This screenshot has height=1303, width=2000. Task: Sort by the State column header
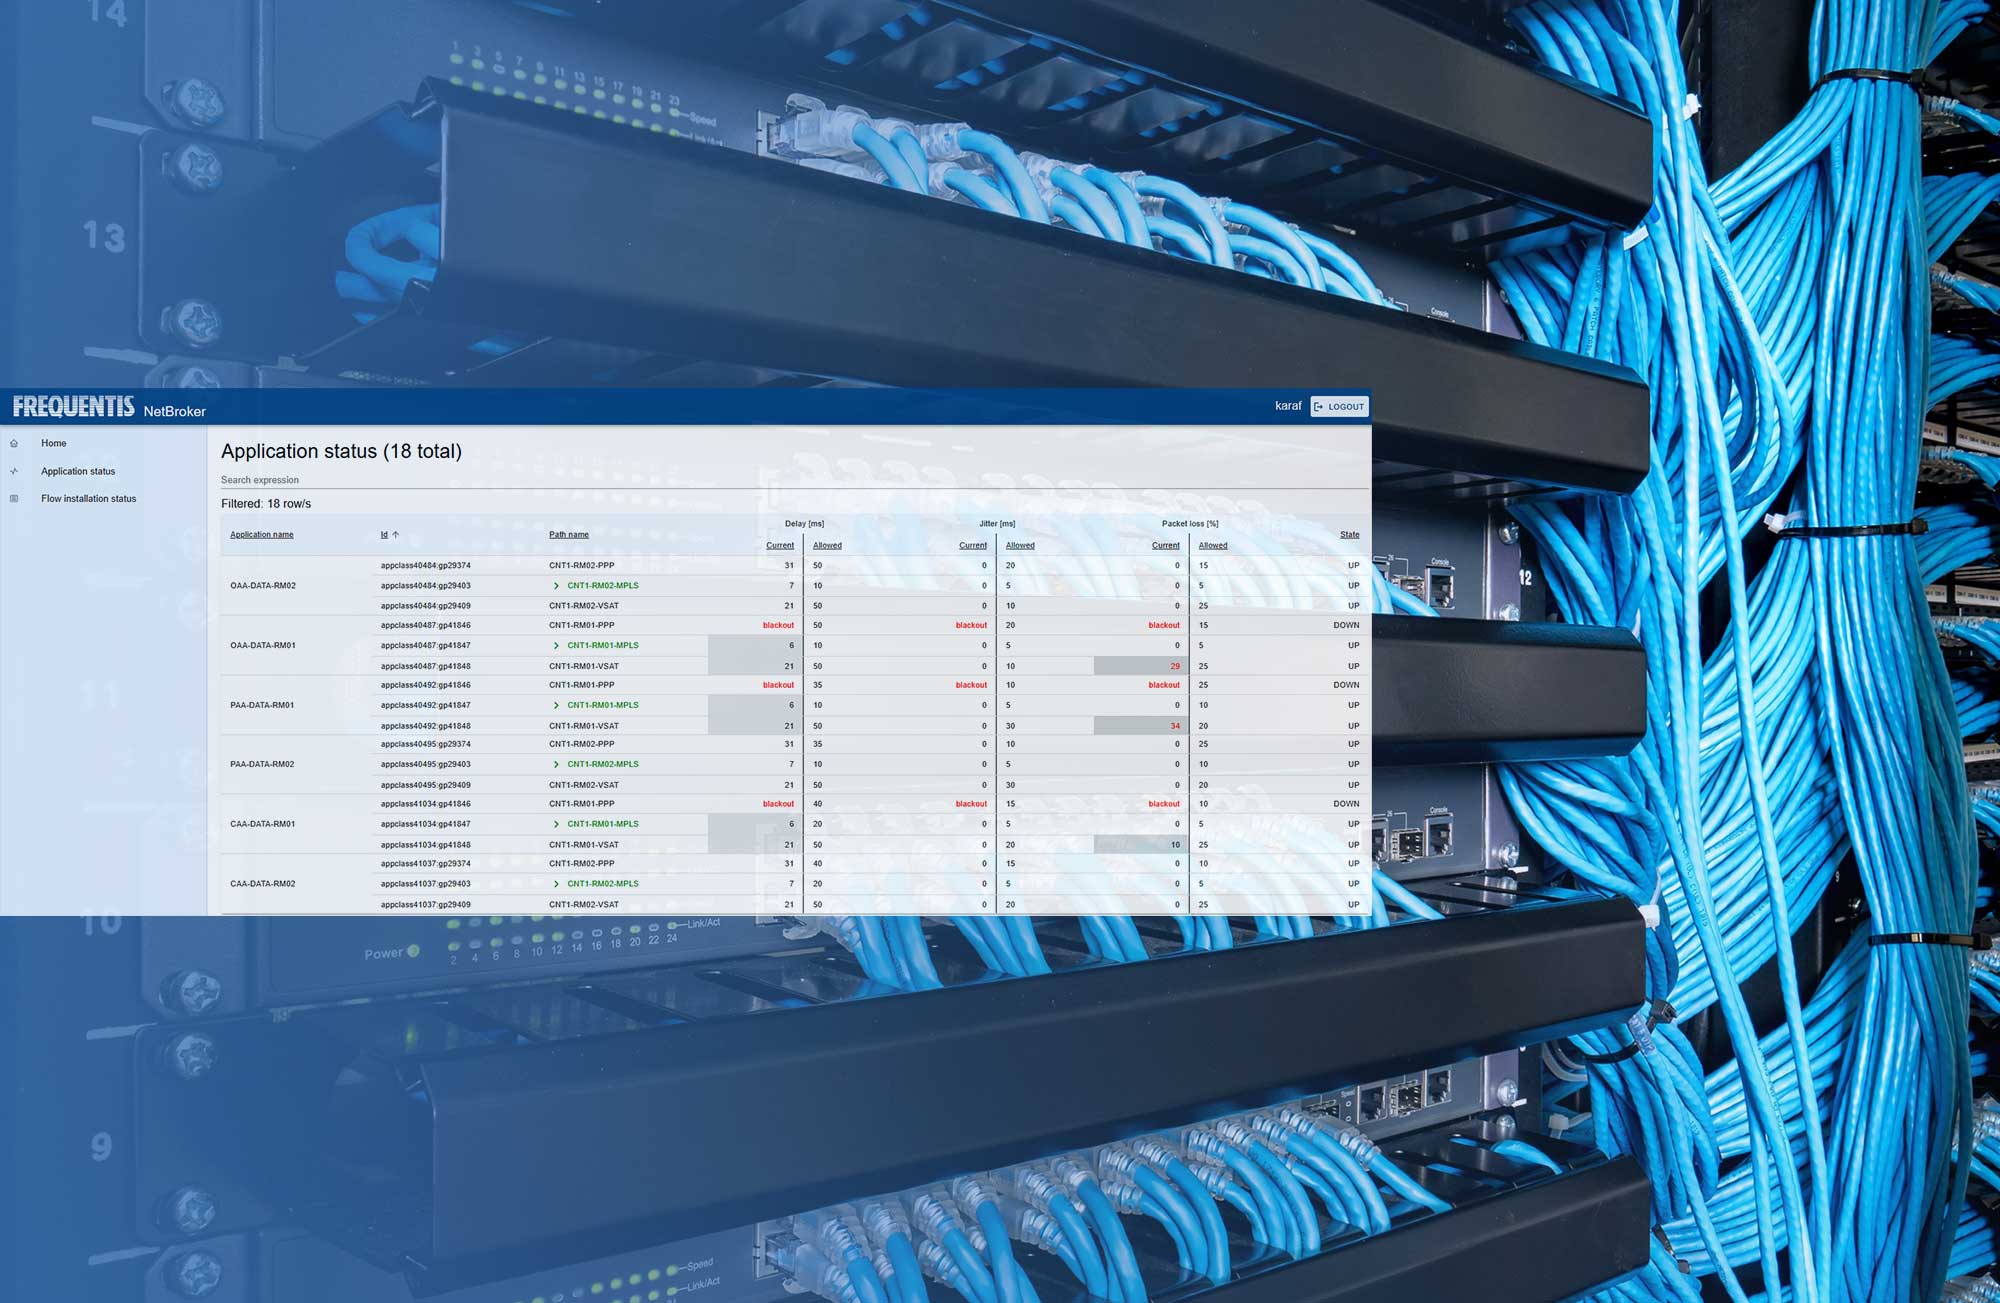pos(1350,534)
